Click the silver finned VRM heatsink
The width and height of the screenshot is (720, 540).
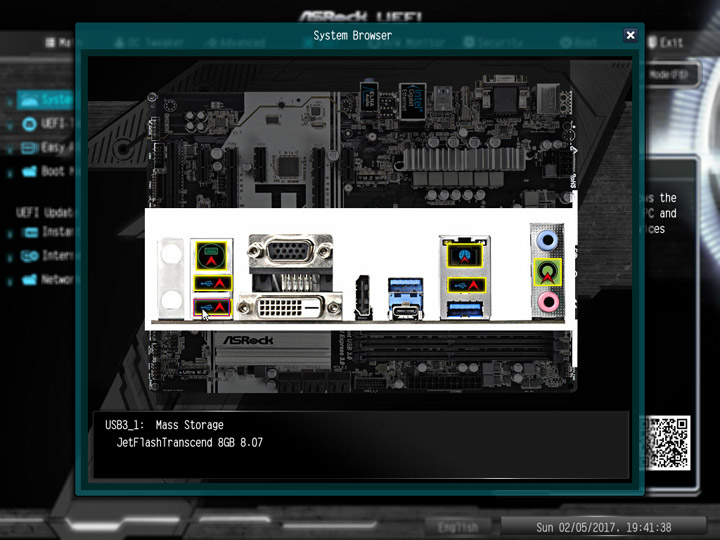click(464, 159)
